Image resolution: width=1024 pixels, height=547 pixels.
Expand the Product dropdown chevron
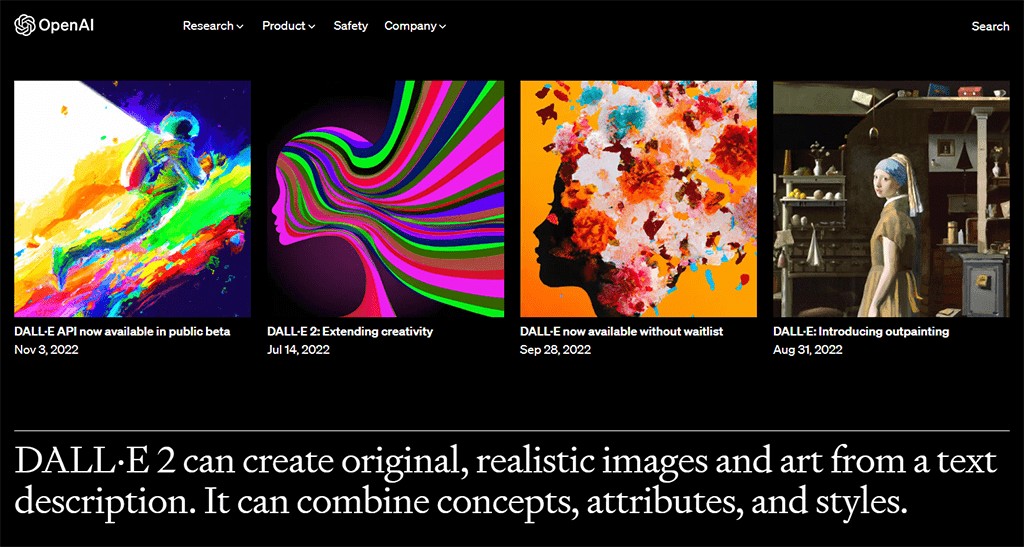click(x=312, y=27)
